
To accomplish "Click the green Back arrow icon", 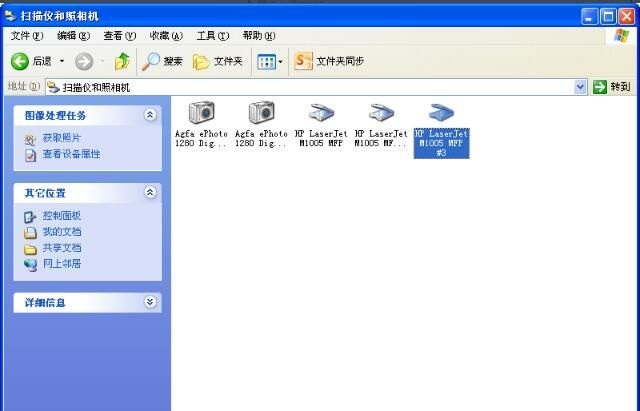I will pos(20,62).
